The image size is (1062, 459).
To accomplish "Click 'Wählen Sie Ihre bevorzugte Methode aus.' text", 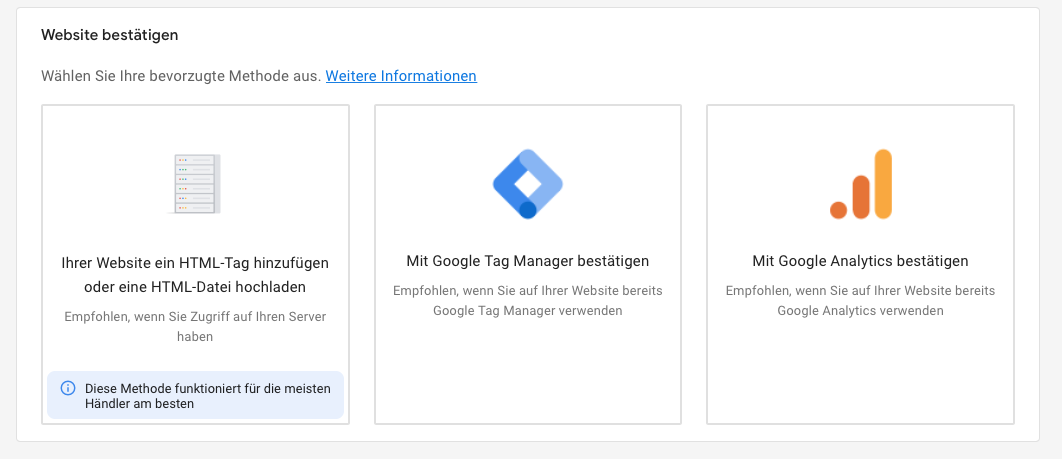I will click(x=181, y=76).
